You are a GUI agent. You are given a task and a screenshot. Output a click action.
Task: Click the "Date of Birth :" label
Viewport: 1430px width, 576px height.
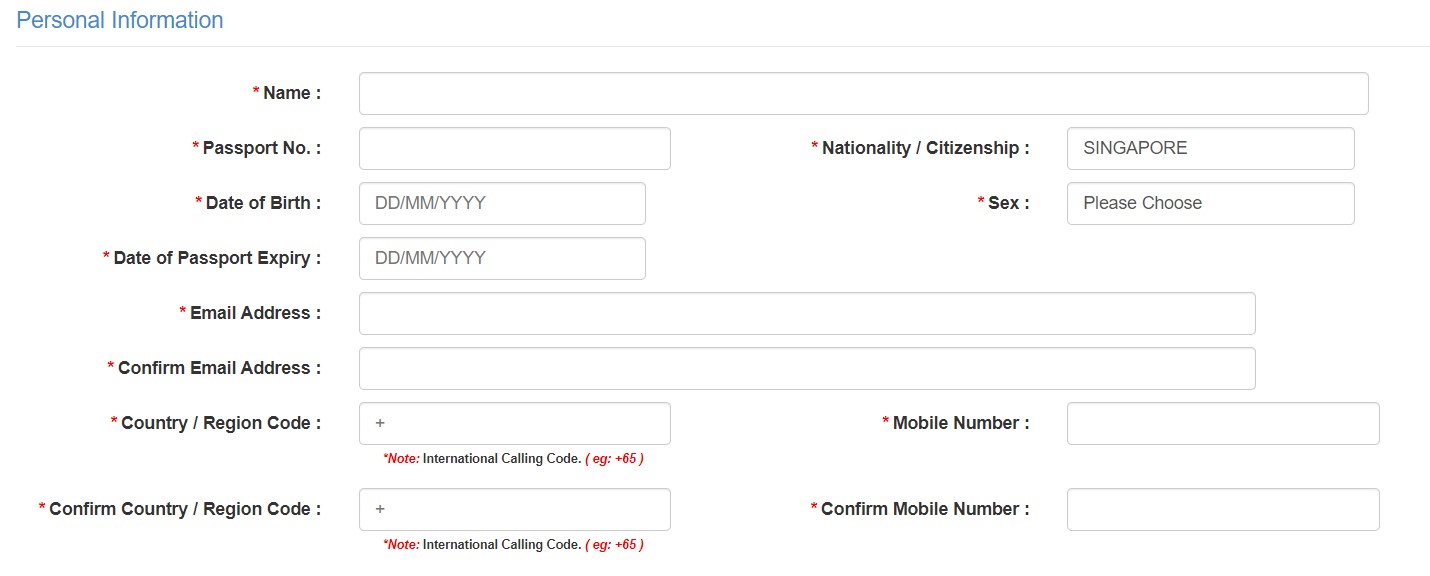(263, 203)
